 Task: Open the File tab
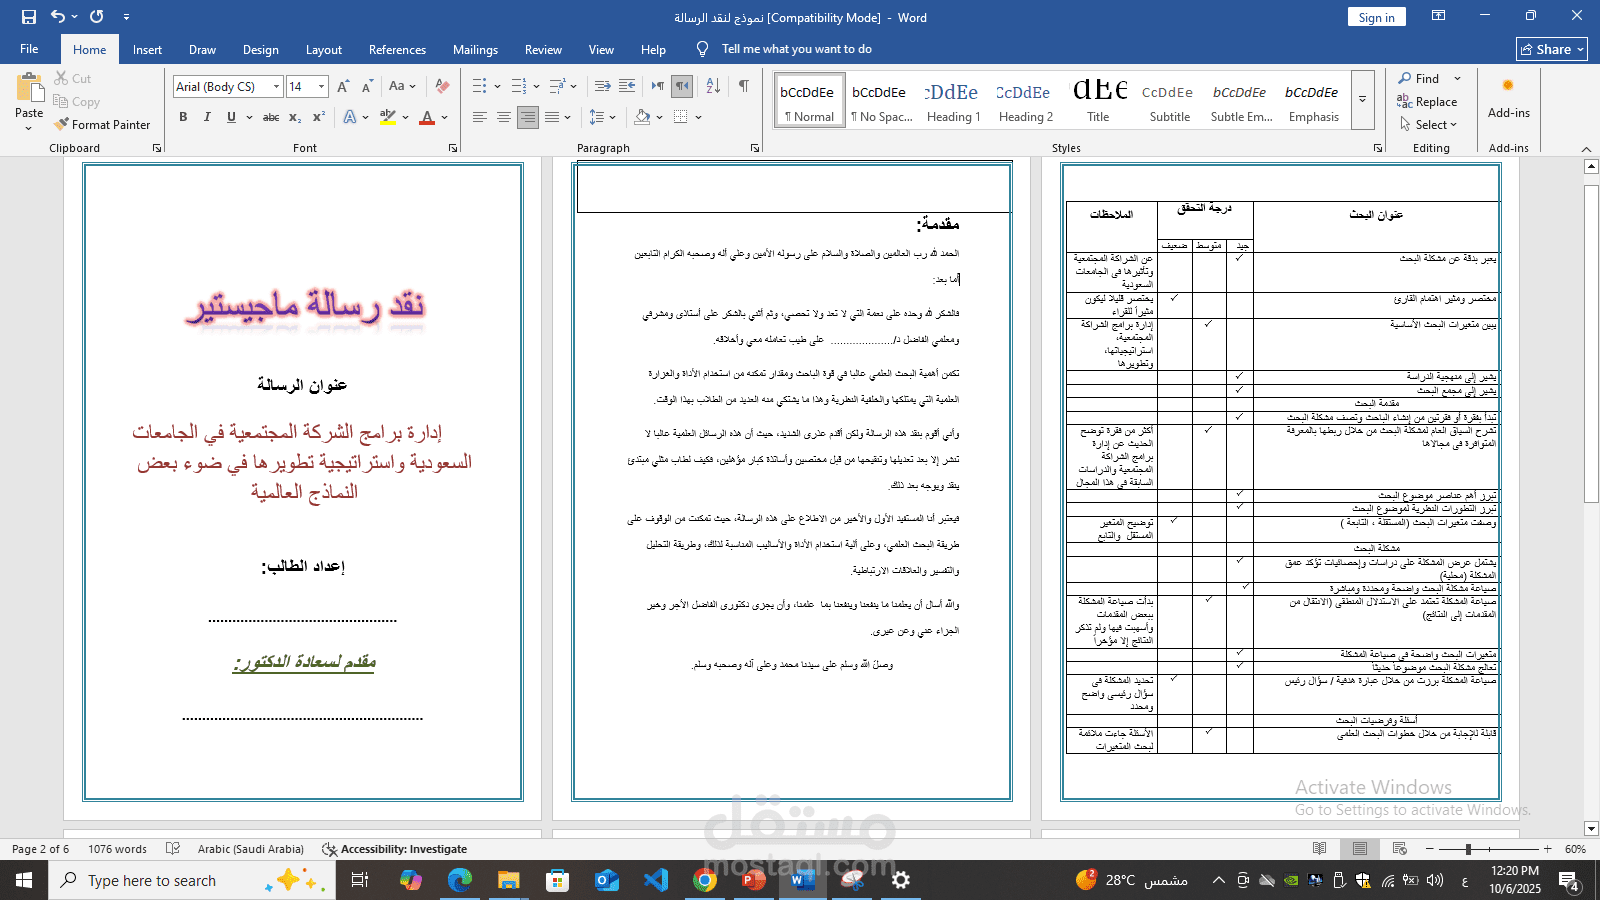pyautogui.click(x=29, y=49)
